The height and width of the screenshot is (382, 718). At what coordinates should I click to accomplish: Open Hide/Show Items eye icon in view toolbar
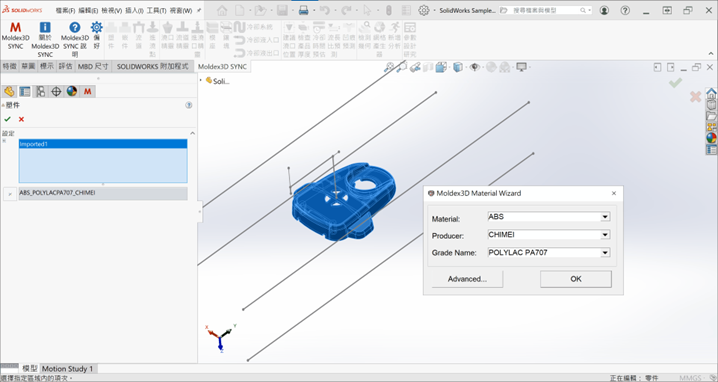point(474,67)
